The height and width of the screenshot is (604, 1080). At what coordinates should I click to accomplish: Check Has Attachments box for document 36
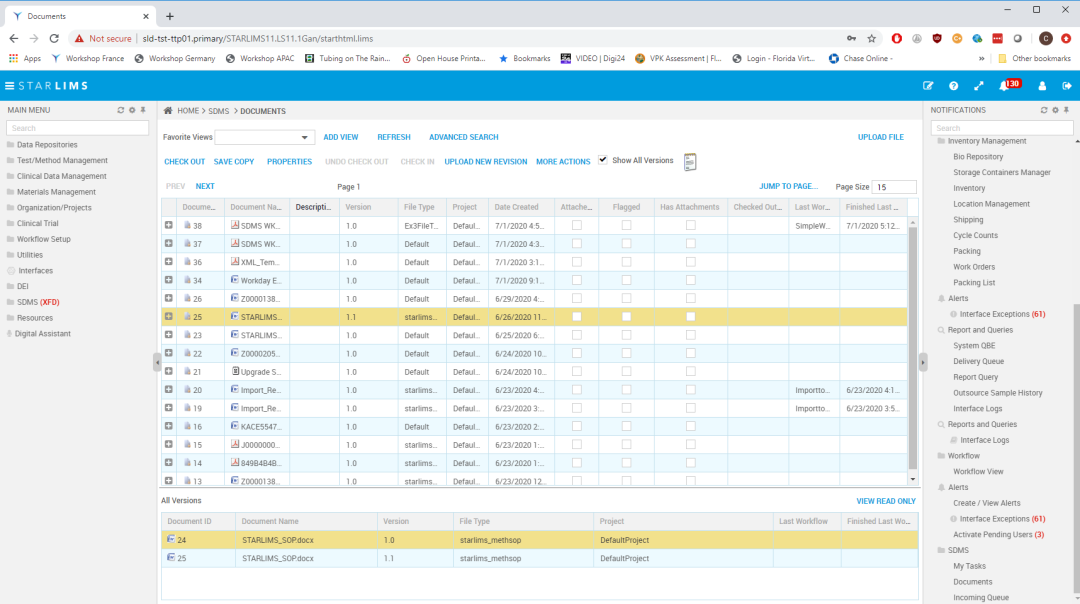(690, 262)
